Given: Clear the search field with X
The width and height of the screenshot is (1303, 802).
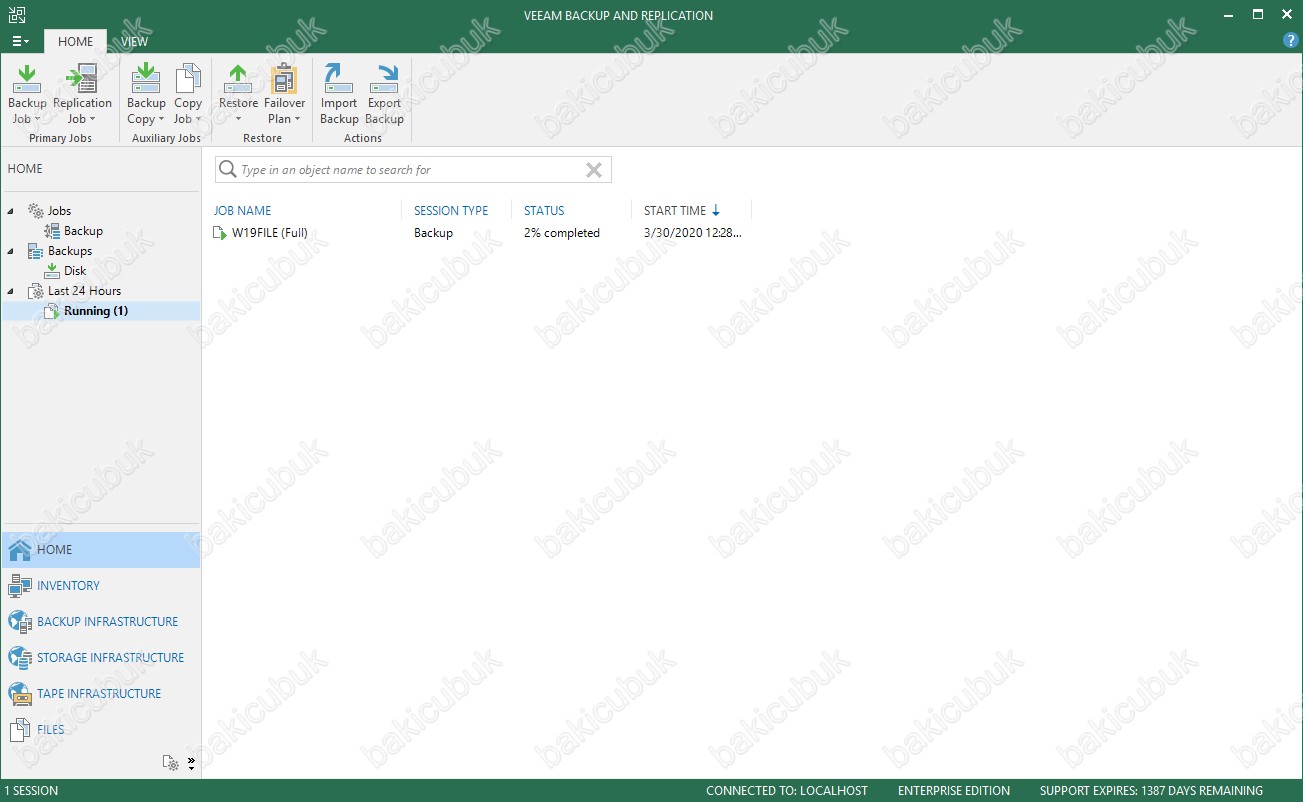Looking at the screenshot, I should 594,170.
